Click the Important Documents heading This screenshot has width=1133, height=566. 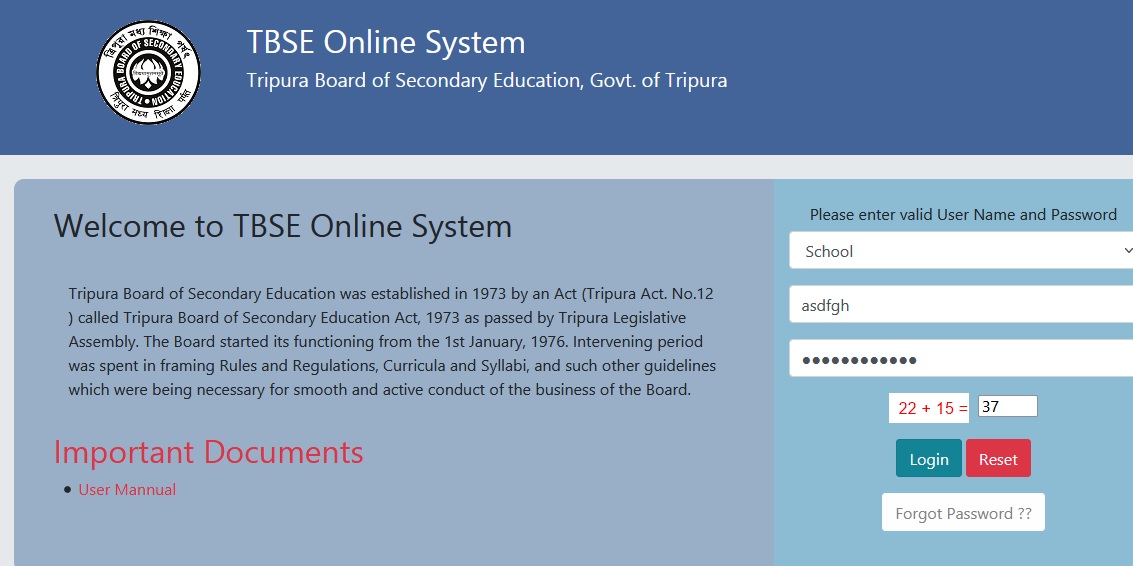tap(208, 452)
